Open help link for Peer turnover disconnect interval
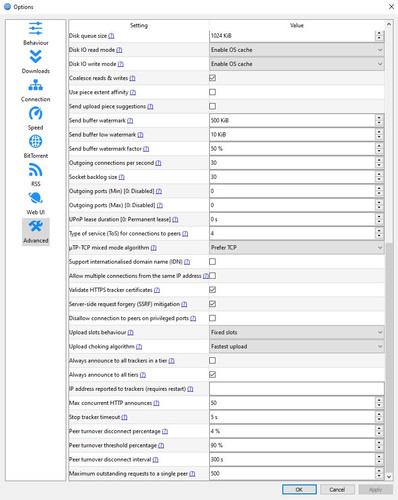 pos(155,460)
